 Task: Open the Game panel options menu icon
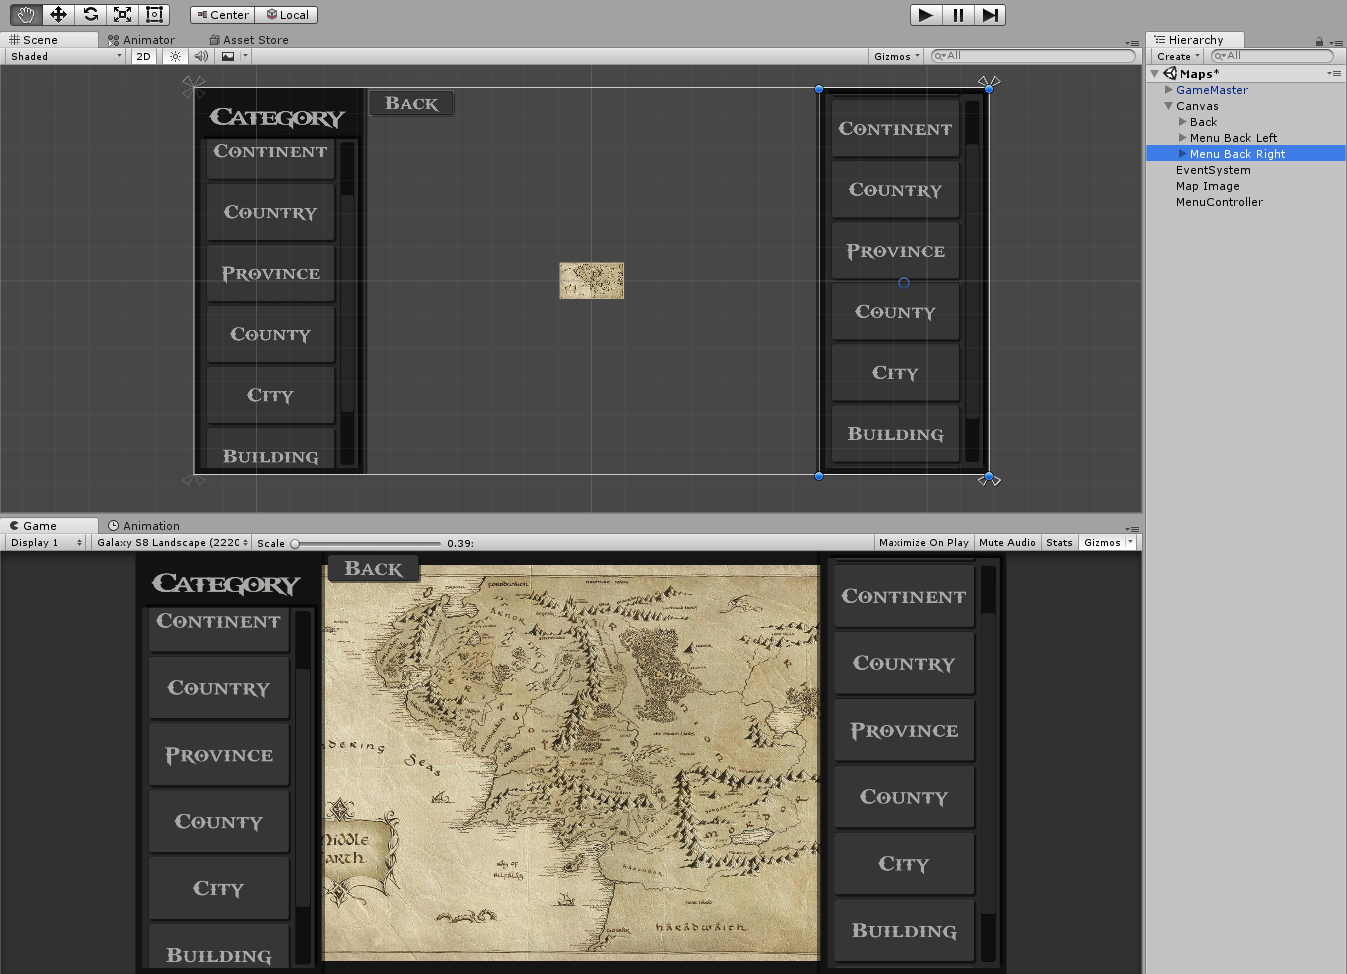(1132, 529)
